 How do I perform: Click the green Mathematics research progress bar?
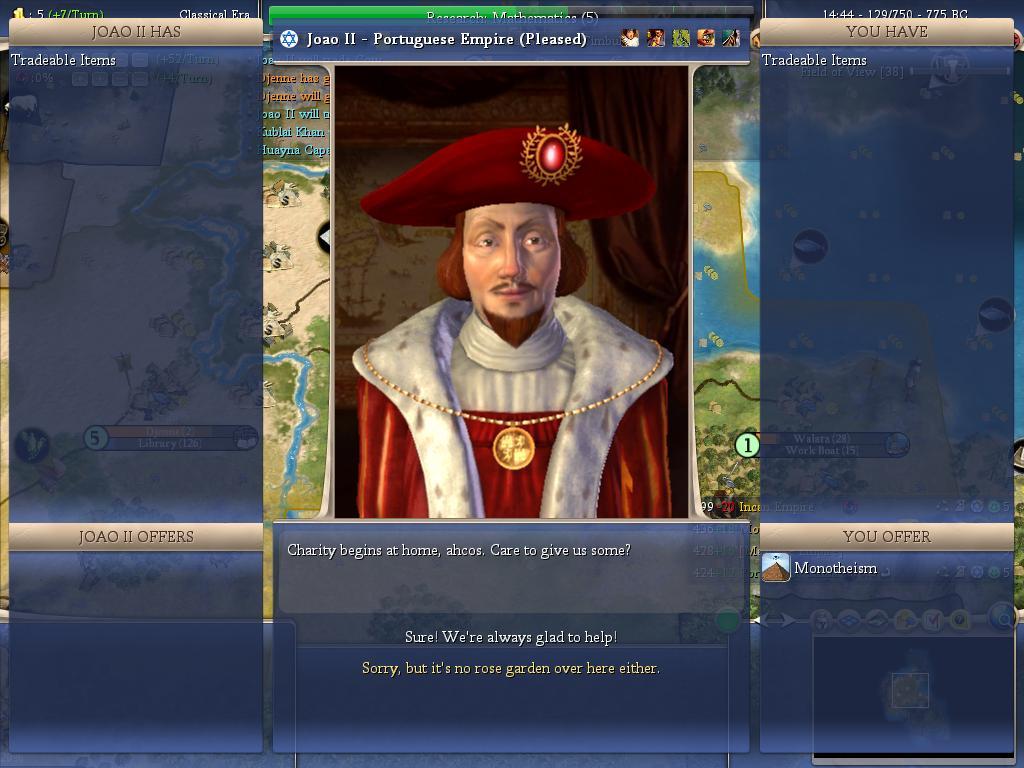click(418, 14)
